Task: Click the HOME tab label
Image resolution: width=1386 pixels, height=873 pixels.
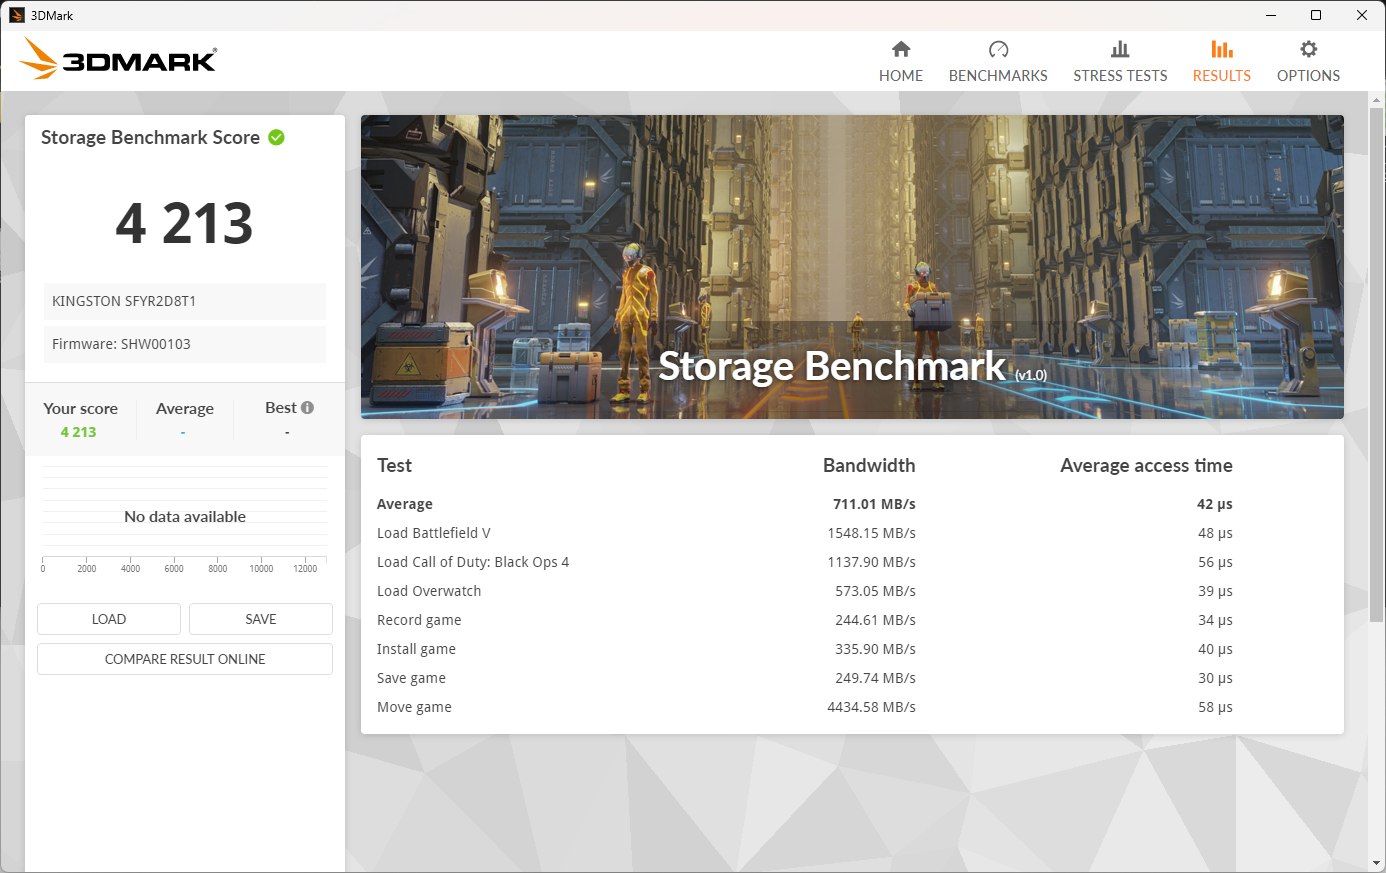Action: pos(901,76)
